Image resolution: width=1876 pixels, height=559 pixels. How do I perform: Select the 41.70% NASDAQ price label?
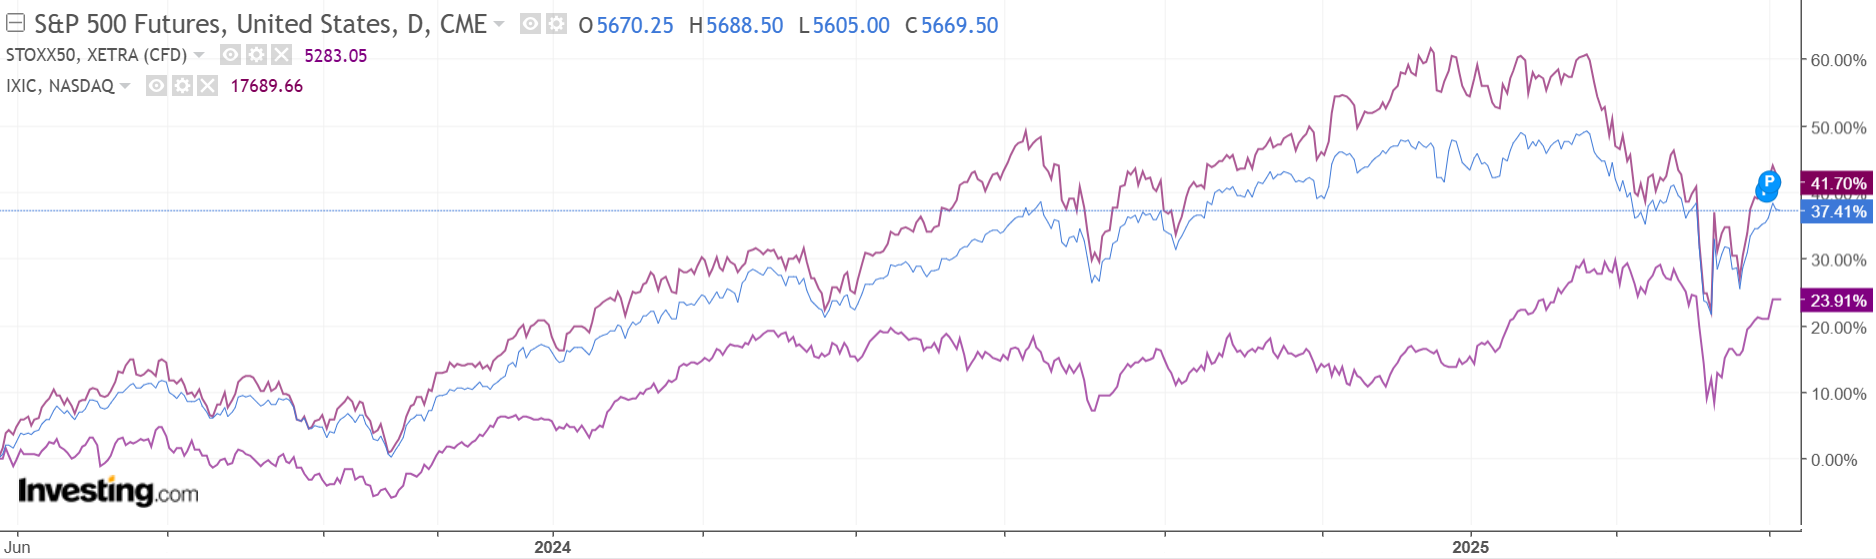1837,183
